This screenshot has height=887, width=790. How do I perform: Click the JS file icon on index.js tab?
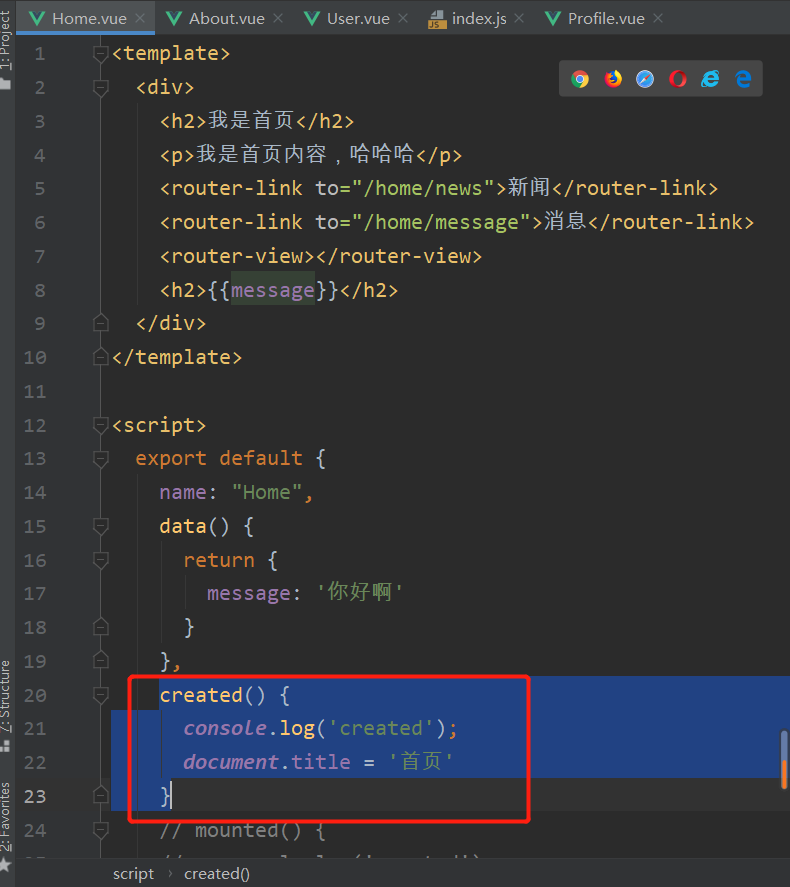[x=437, y=19]
